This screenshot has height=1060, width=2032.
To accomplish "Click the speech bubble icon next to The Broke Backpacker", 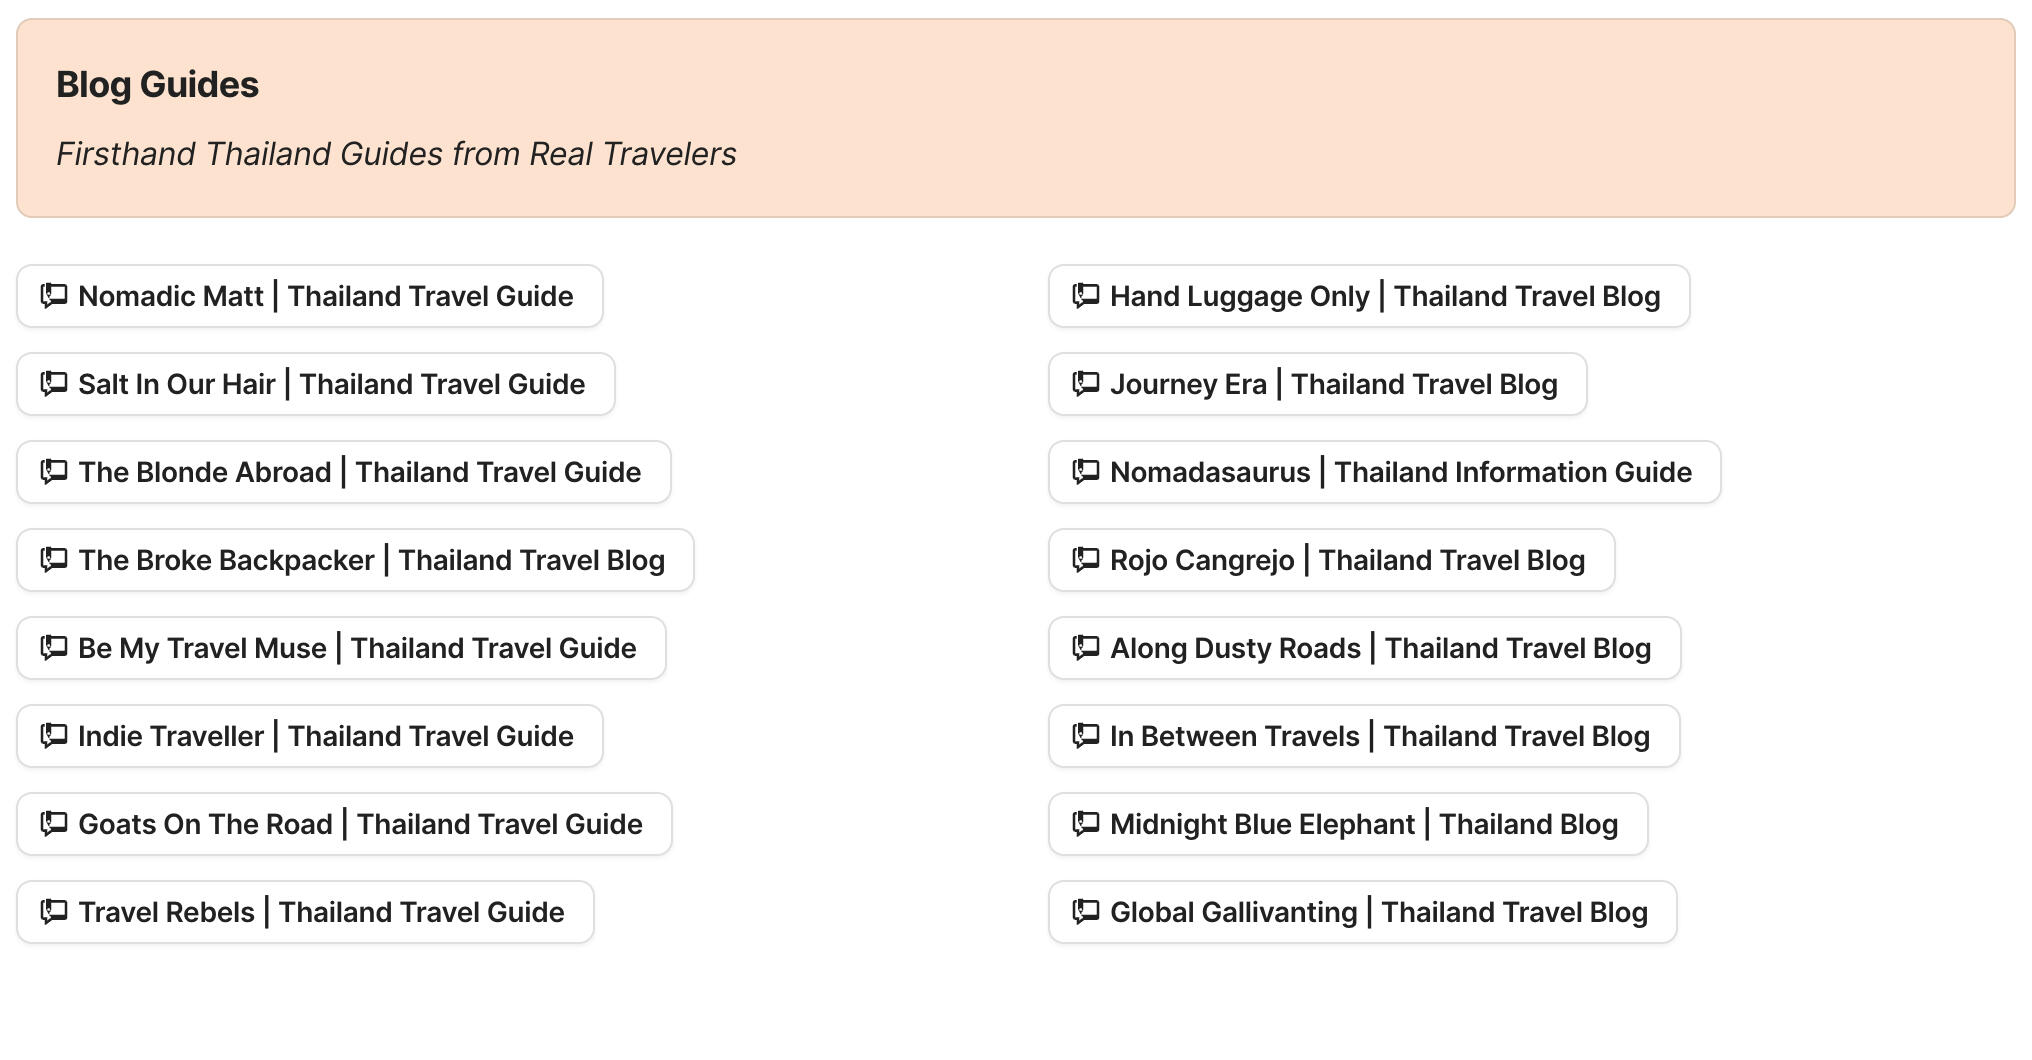I will [53, 560].
